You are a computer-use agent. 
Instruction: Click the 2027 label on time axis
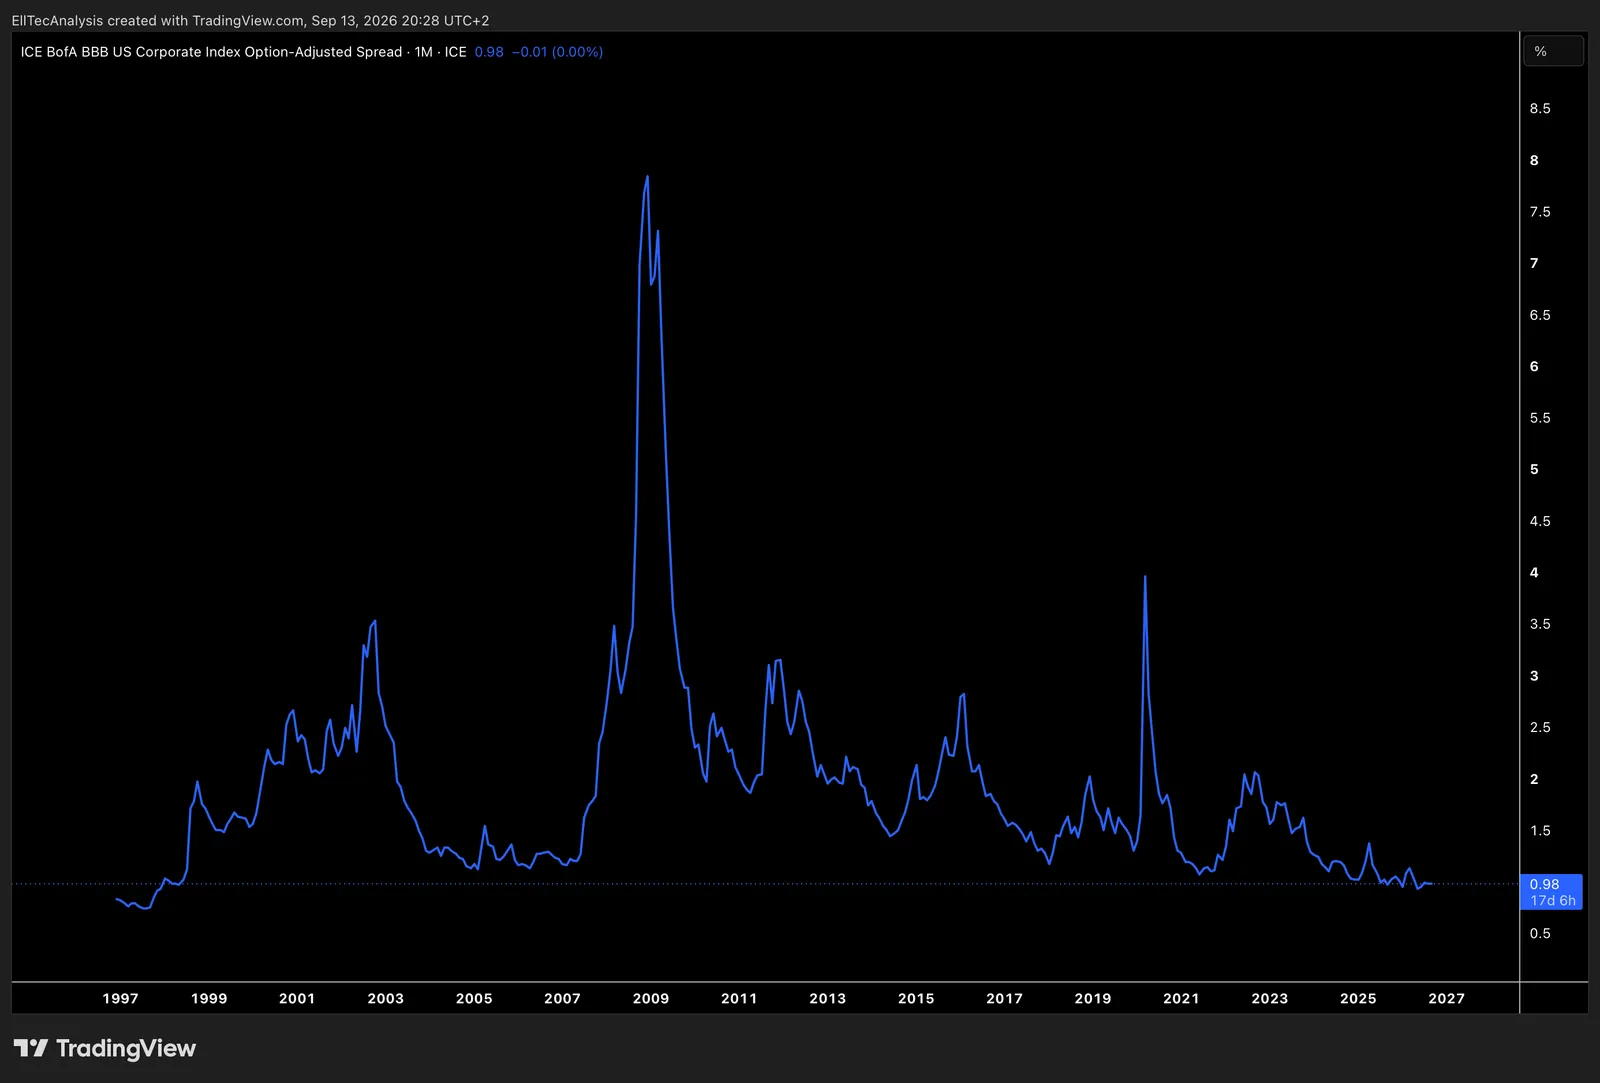[1447, 998]
